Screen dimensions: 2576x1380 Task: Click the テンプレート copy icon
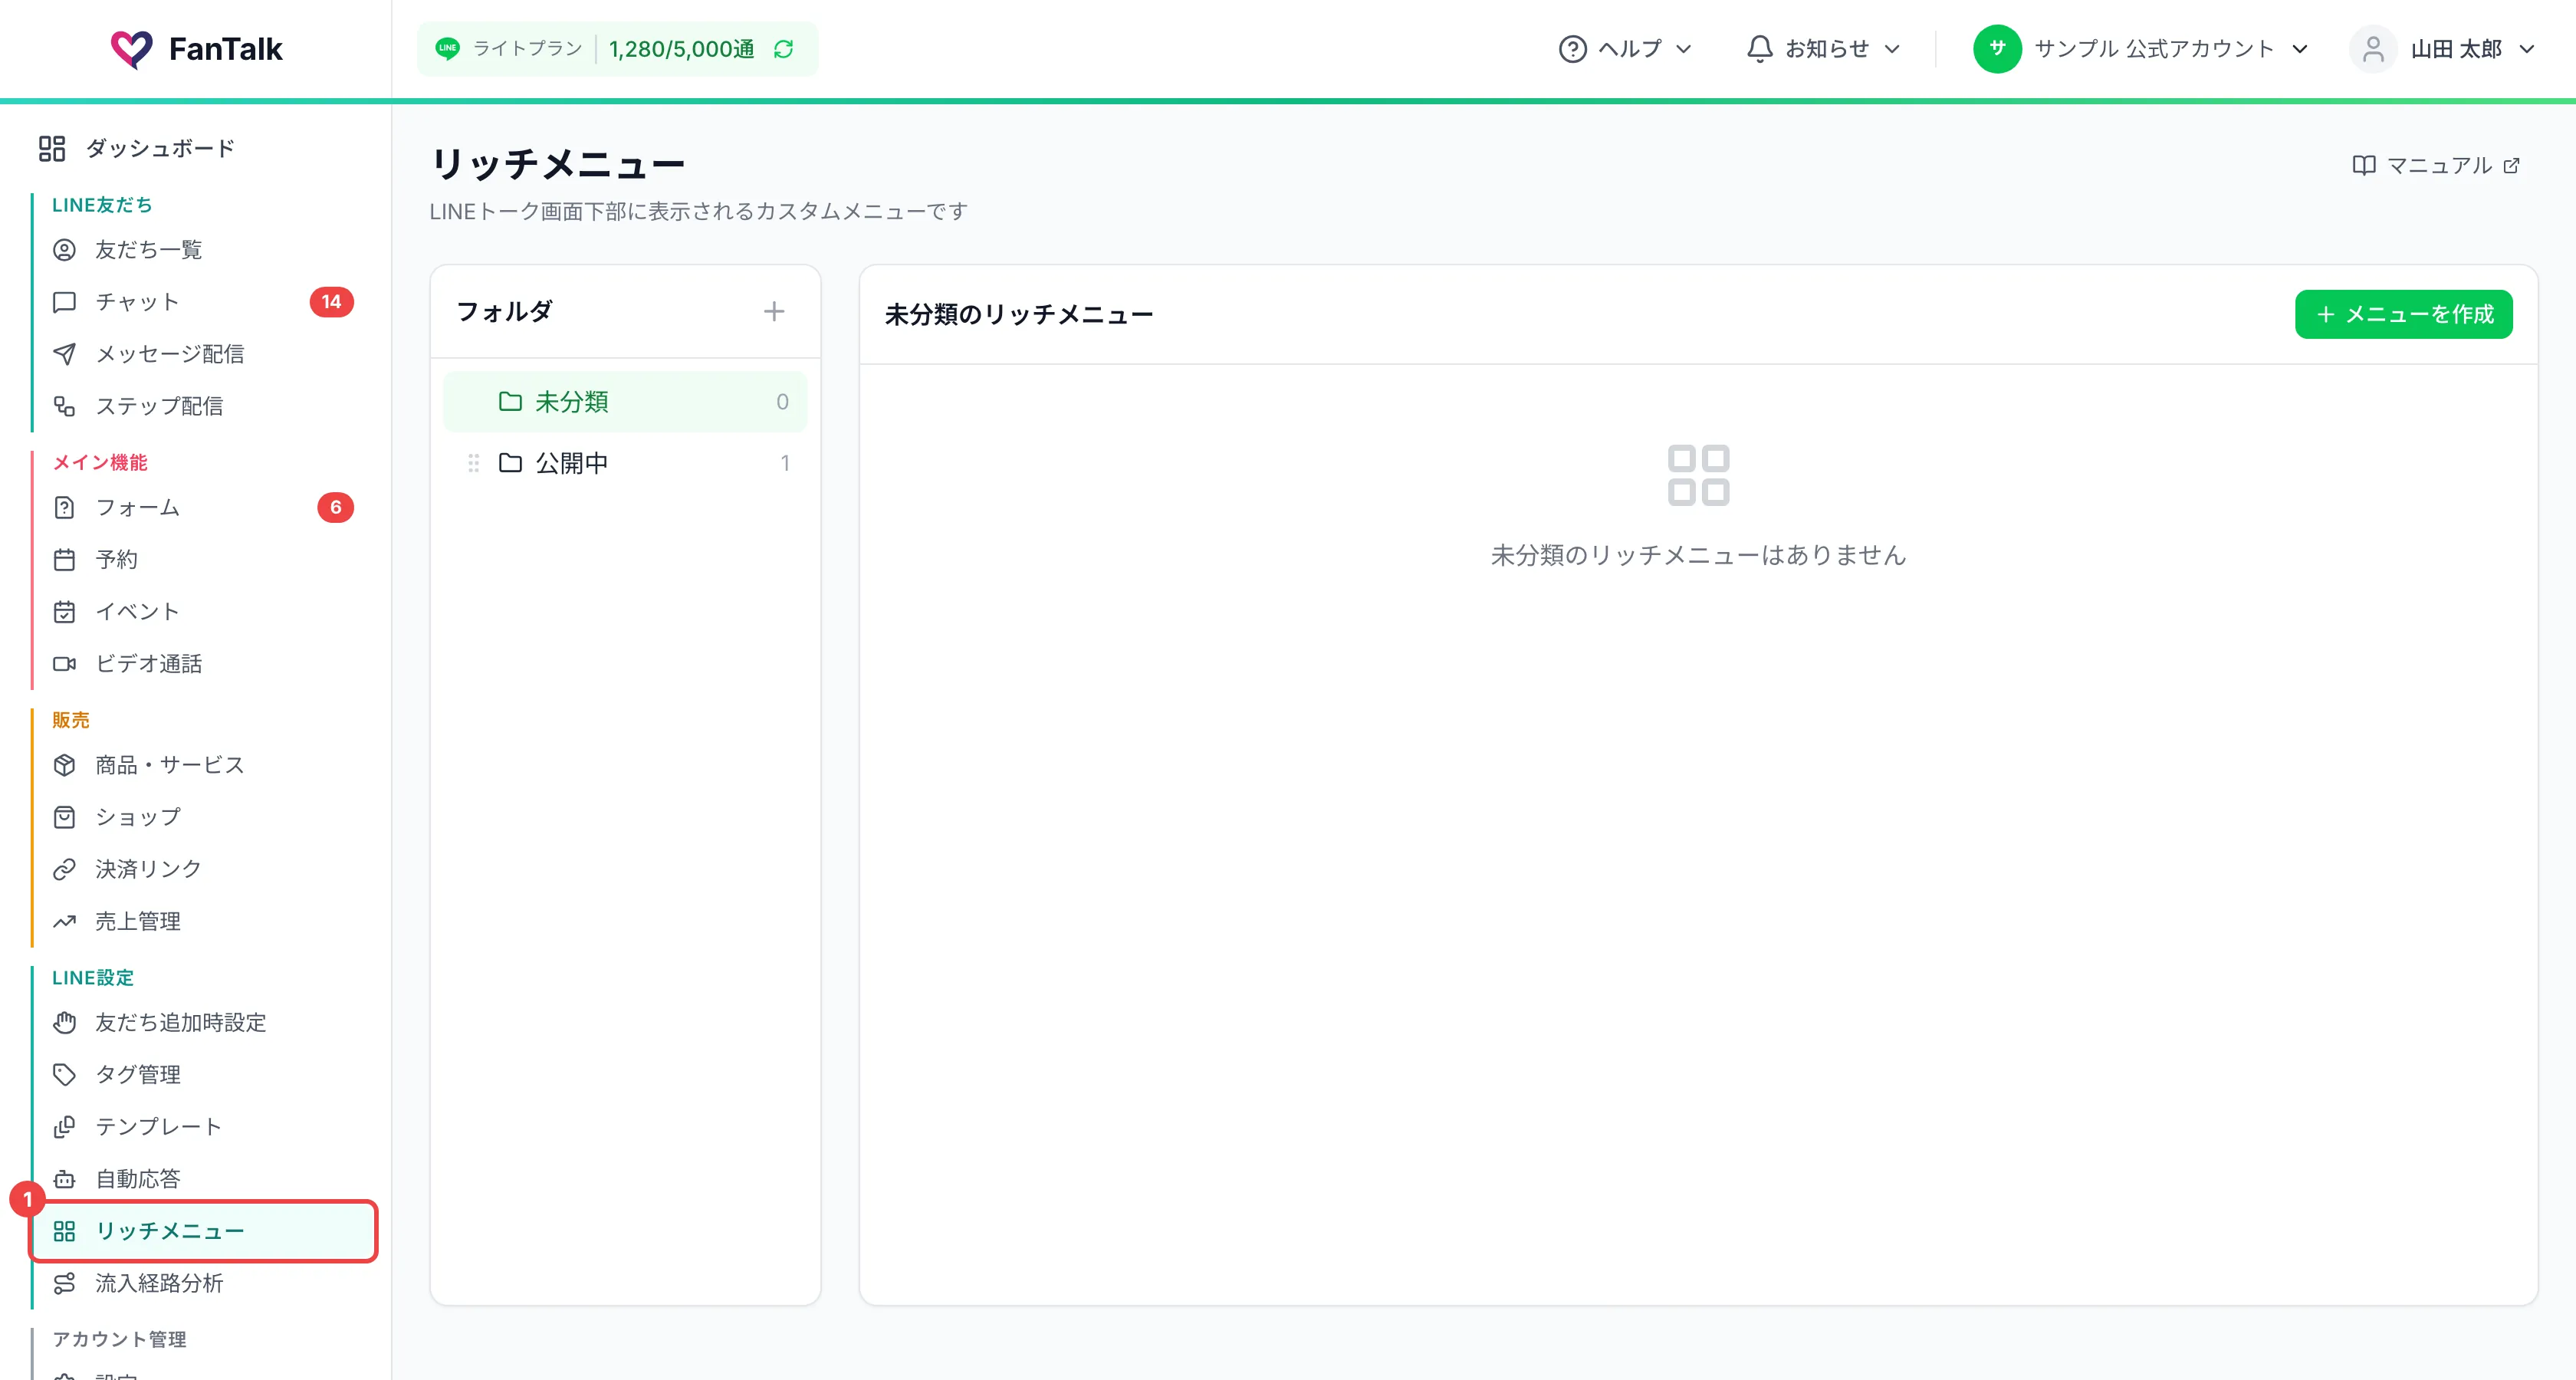point(64,1127)
